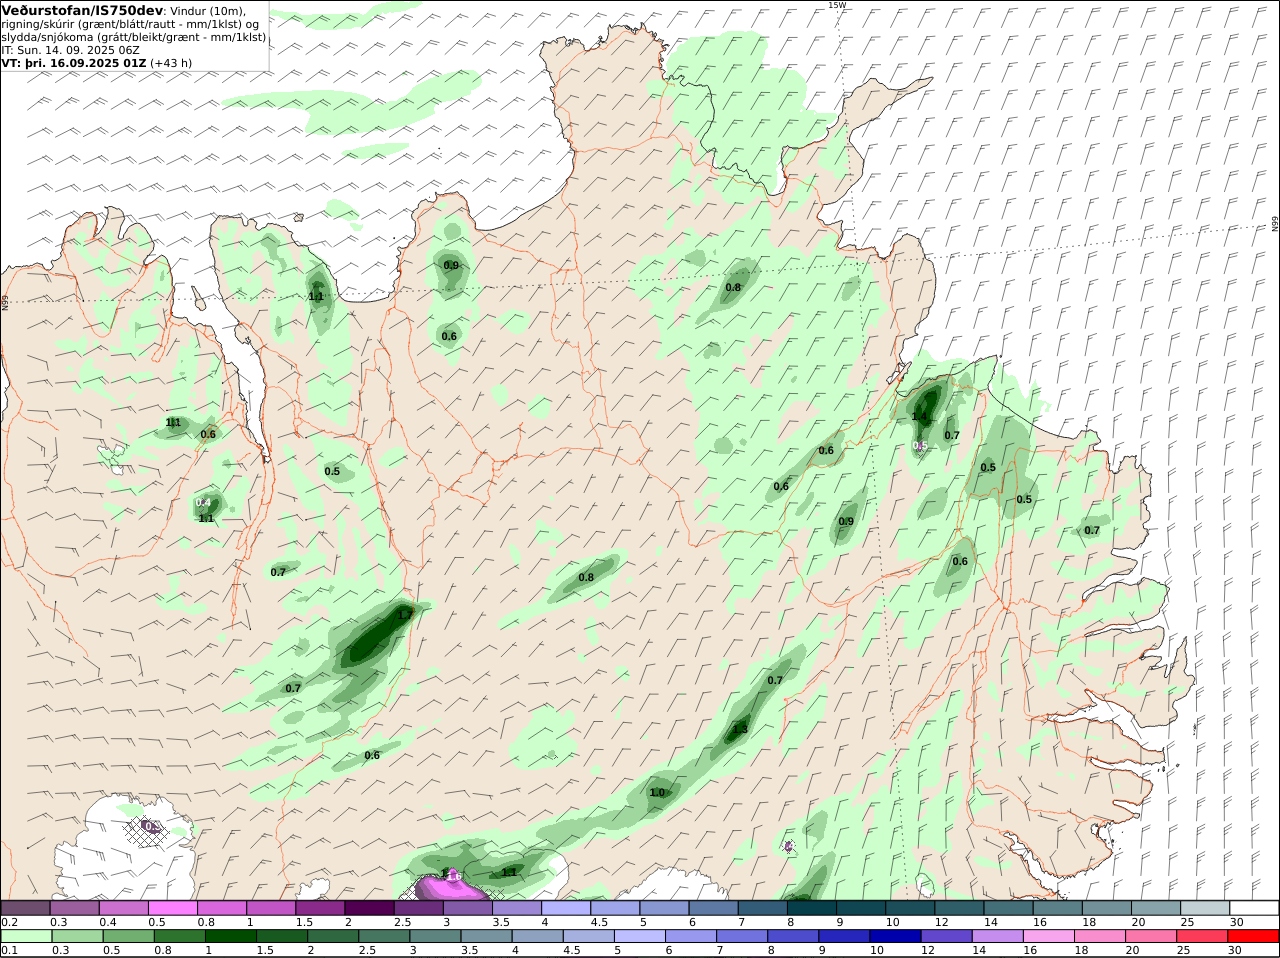Click the 'IT: Sun. 14. 09. 2025 06Z' initial time line

pyautogui.click(x=71, y=49)
